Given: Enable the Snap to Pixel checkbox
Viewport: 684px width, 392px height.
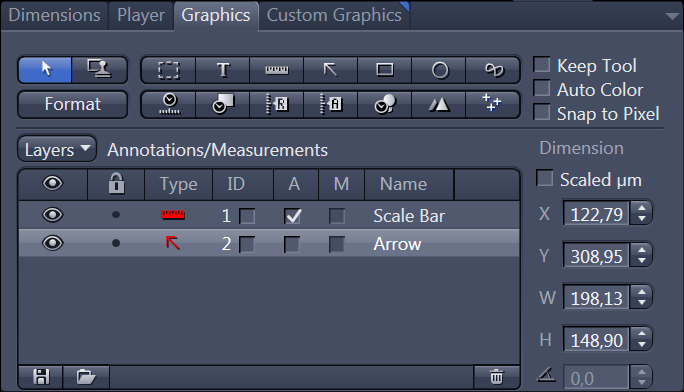Looking at the screenshot, I should click(x=542, y=112).
